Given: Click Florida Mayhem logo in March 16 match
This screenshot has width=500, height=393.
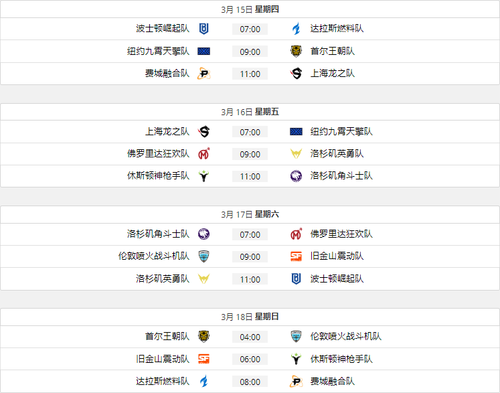Looking at the screenshot, I should 204,154.
